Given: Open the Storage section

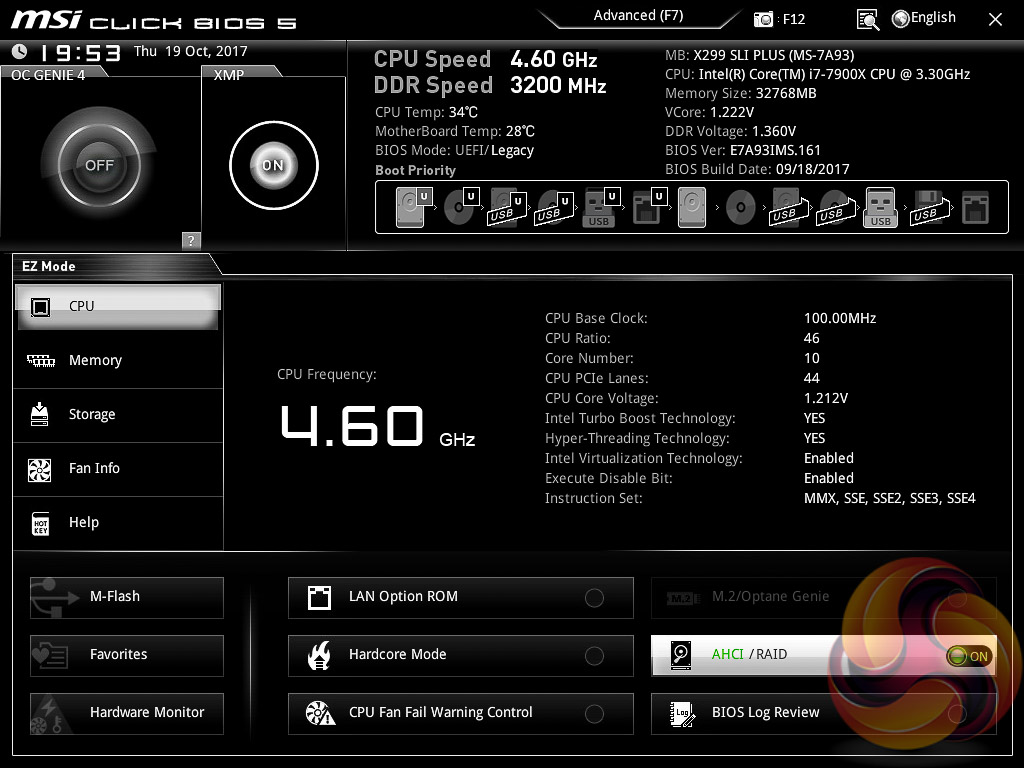Looking at the screenshot, I should (92, 415).
